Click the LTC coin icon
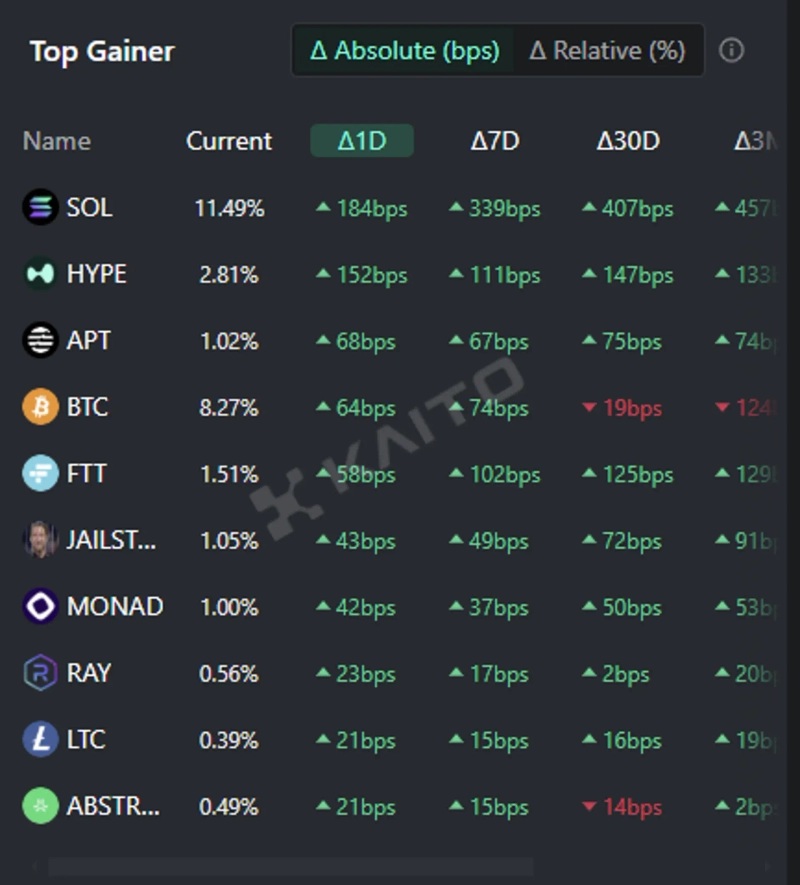The width and height of the screenshot is (800, 885). point(40,740)
